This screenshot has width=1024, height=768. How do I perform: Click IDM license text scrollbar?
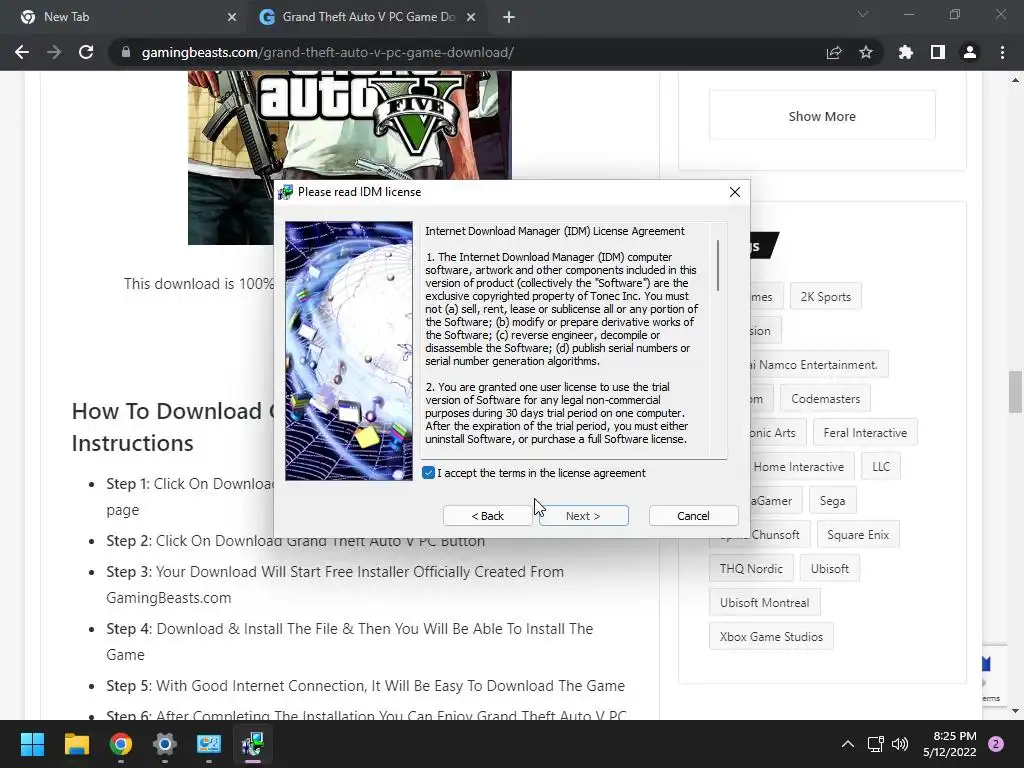point(718,266)
